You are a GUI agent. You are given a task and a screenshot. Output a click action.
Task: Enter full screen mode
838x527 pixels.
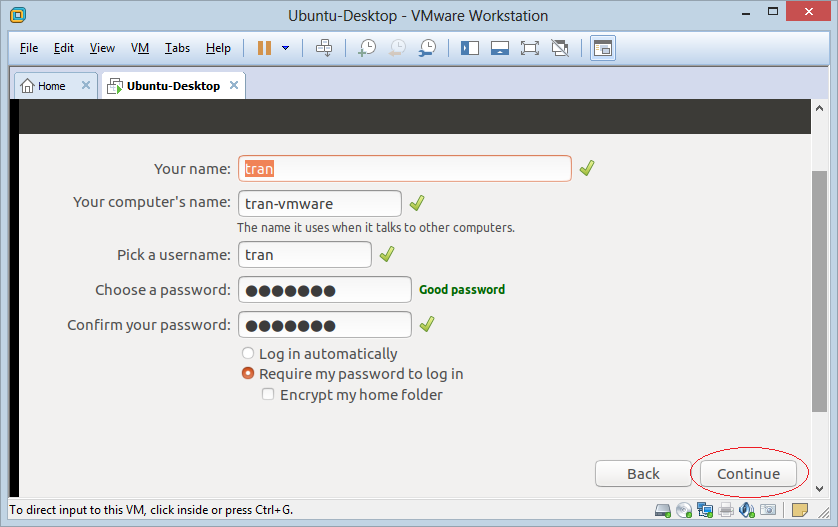pos(530,48)
